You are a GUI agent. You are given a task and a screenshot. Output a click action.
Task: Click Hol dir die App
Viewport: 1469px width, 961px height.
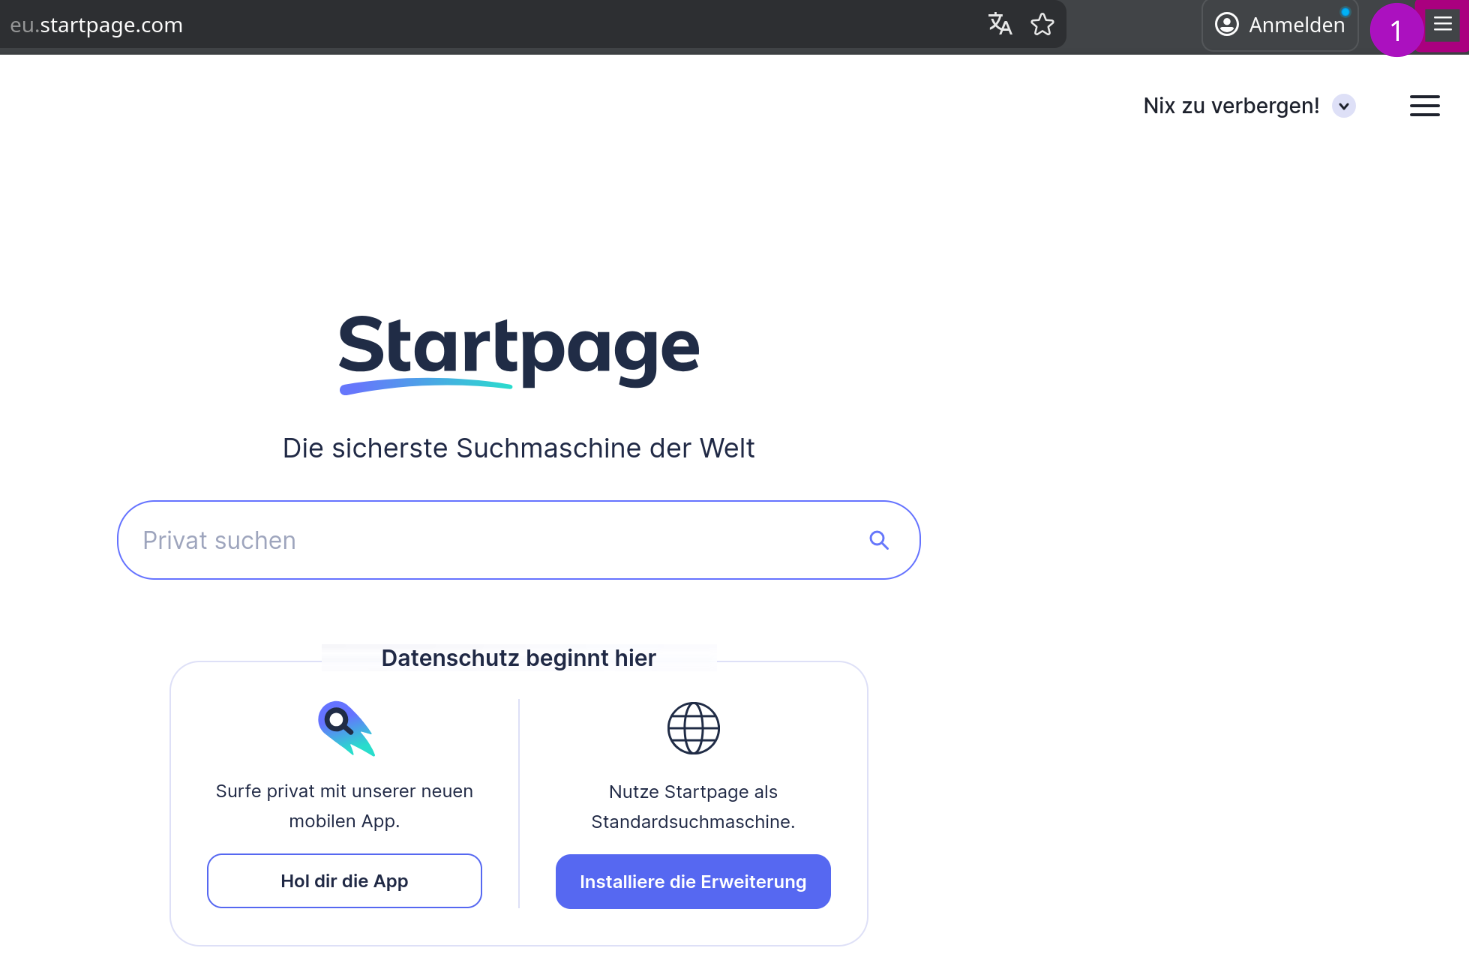pyautogui.click(x=344, y=881)
